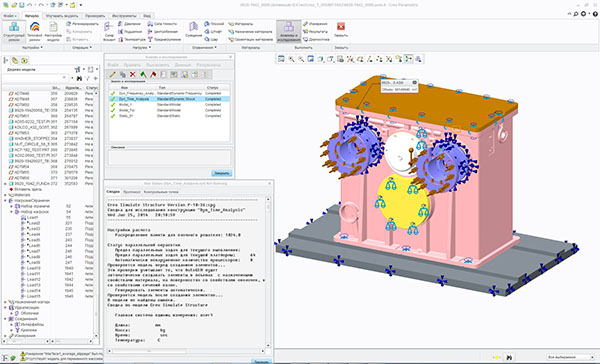
Task: Click the binoculars search icon in model tree
Action: [79, 78]
